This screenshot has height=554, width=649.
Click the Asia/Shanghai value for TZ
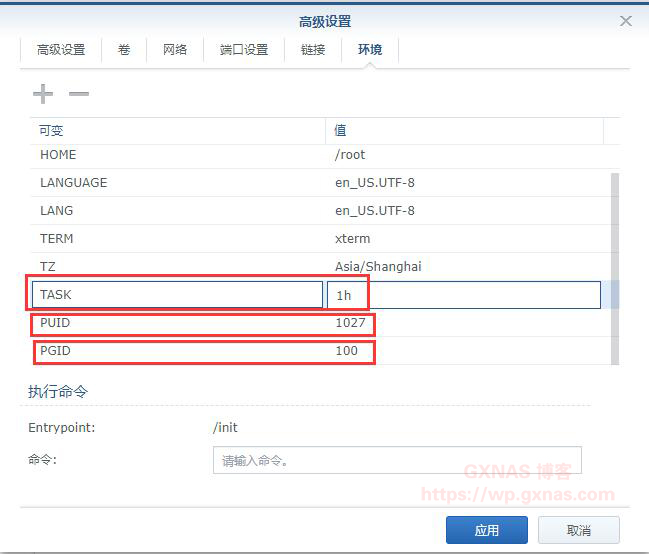378,267
